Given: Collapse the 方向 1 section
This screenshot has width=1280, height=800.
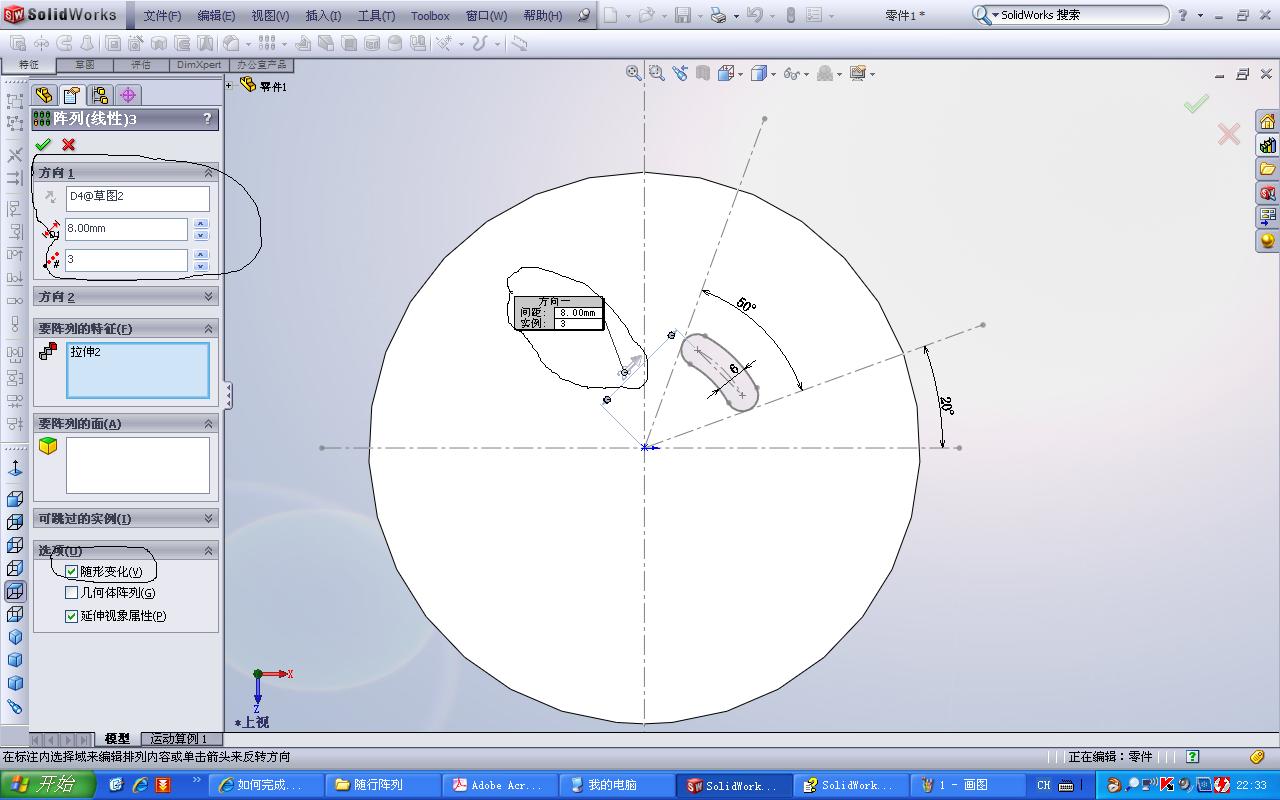Looking at the screenshot, I should coord(209,173).
